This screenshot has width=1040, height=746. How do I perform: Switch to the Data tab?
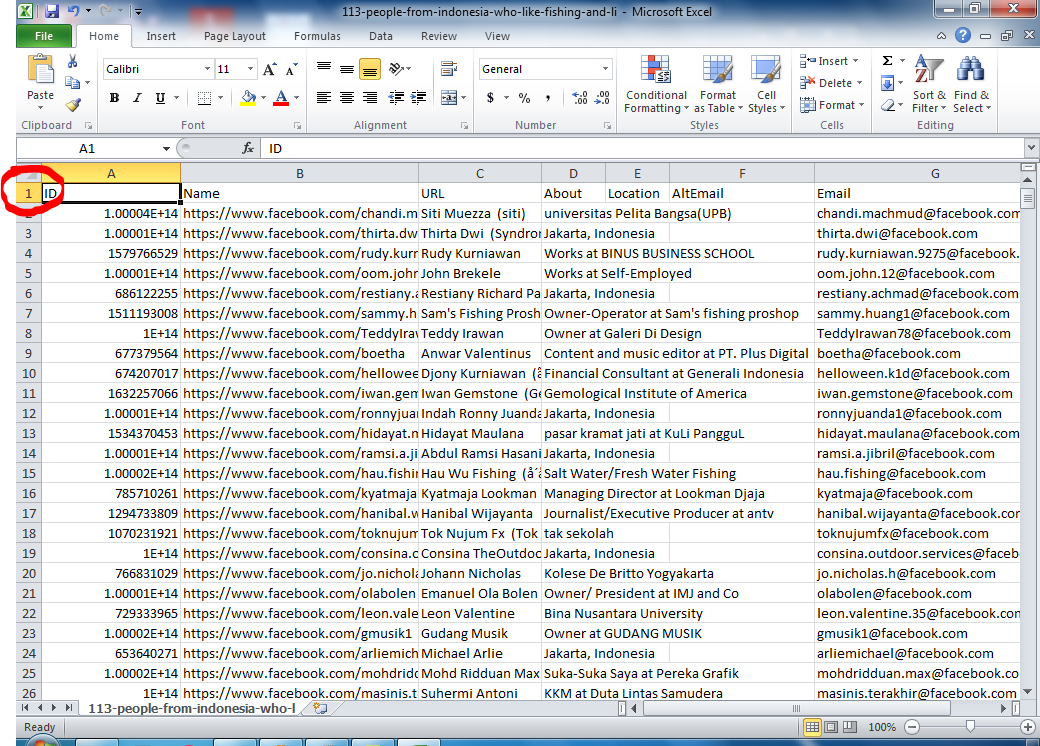point(381,36)
